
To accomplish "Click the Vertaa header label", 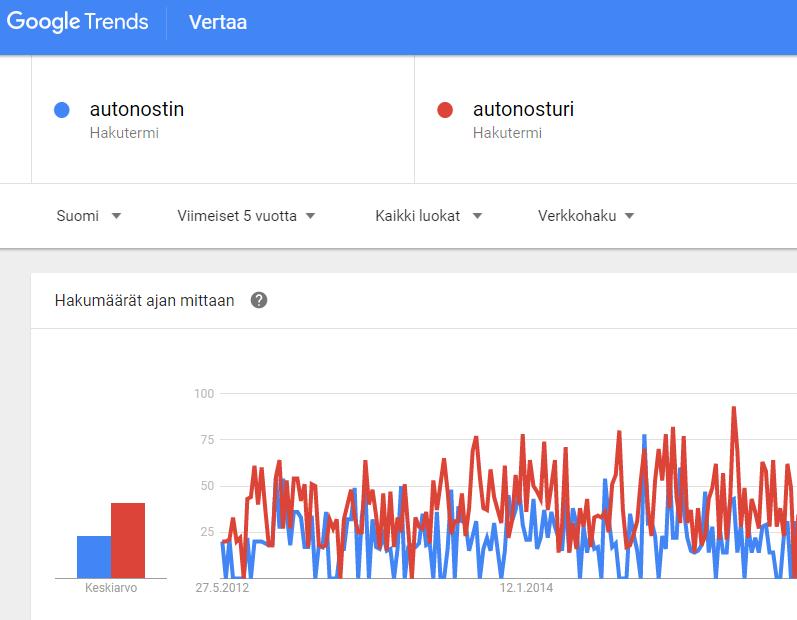I will 218,22.
